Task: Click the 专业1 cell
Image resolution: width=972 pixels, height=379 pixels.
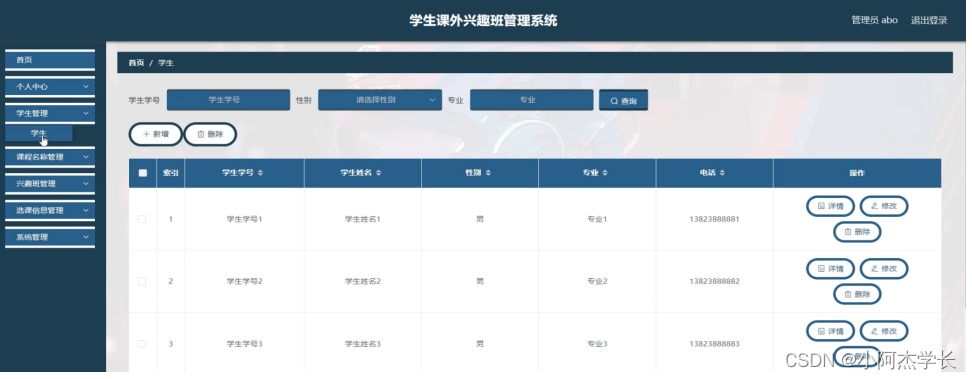Action: click(x=597, y=219)
